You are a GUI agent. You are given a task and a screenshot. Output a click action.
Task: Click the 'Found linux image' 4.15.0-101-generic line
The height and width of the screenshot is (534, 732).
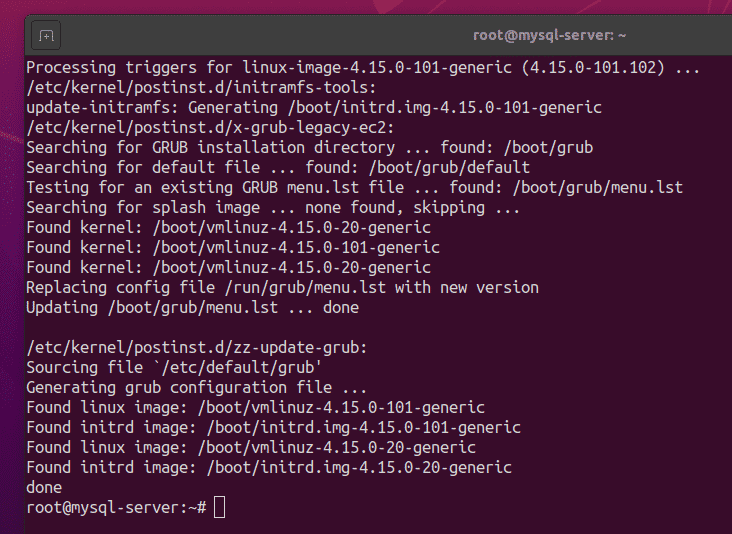(x=255, y=407)
